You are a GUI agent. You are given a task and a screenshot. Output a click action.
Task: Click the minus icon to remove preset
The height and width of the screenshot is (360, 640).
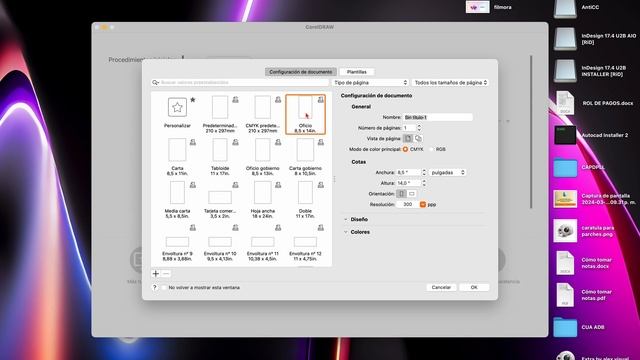(166, 273)
